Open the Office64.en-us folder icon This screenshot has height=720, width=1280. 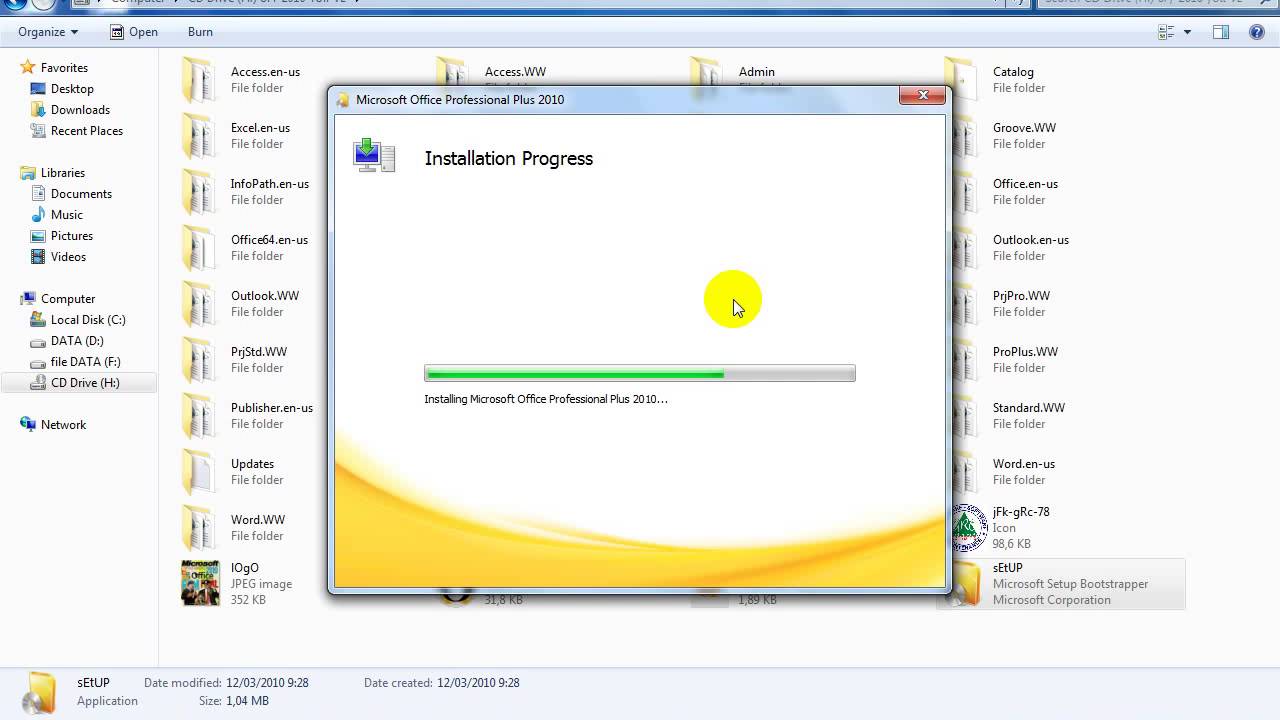click(199, 248)
